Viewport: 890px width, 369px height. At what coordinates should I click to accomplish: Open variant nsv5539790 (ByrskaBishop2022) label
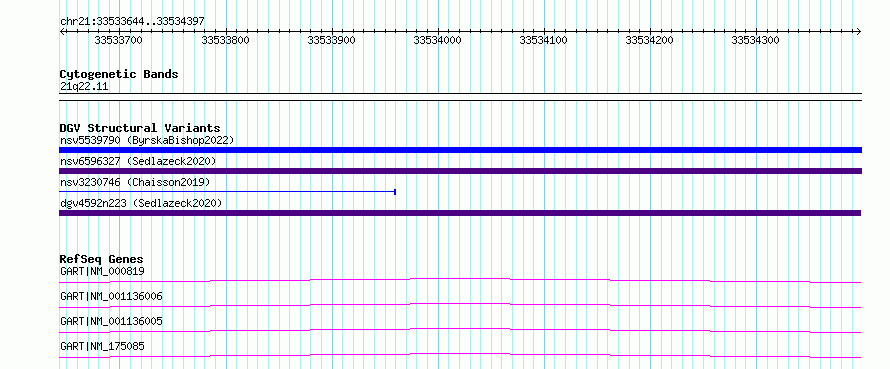(x=147, y=140)
